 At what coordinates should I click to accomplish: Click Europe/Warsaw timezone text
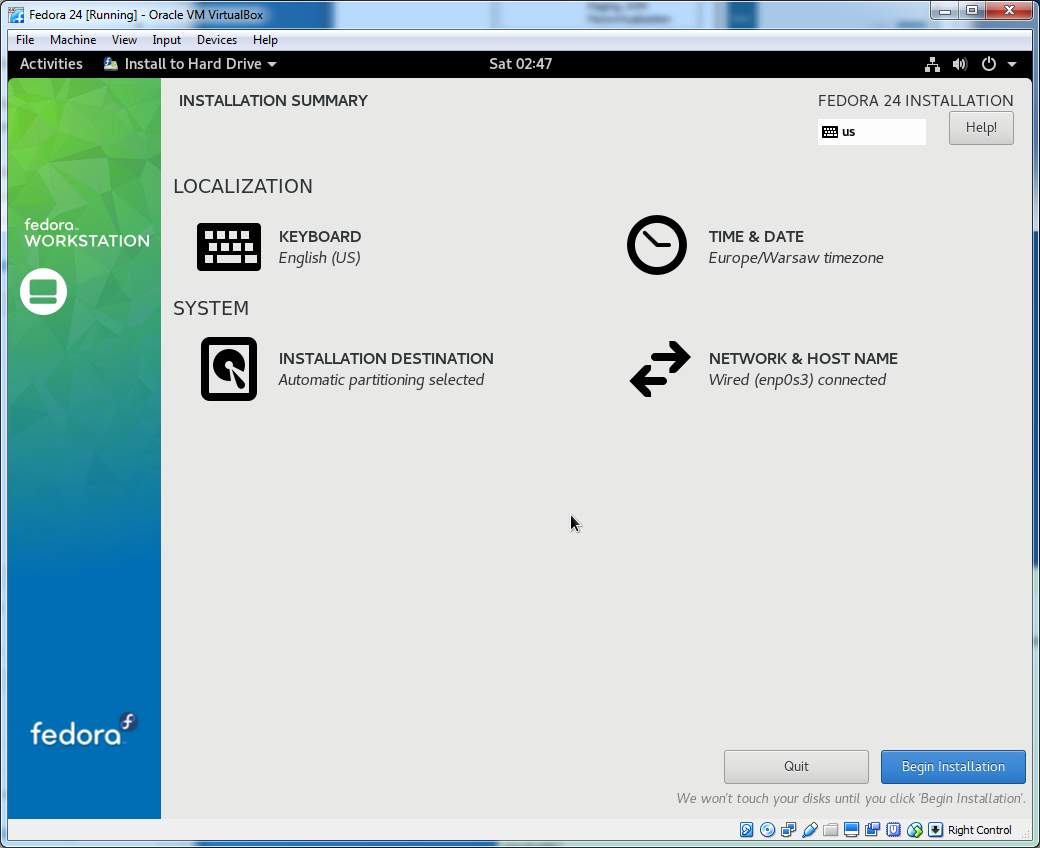(x=796, y=258)
